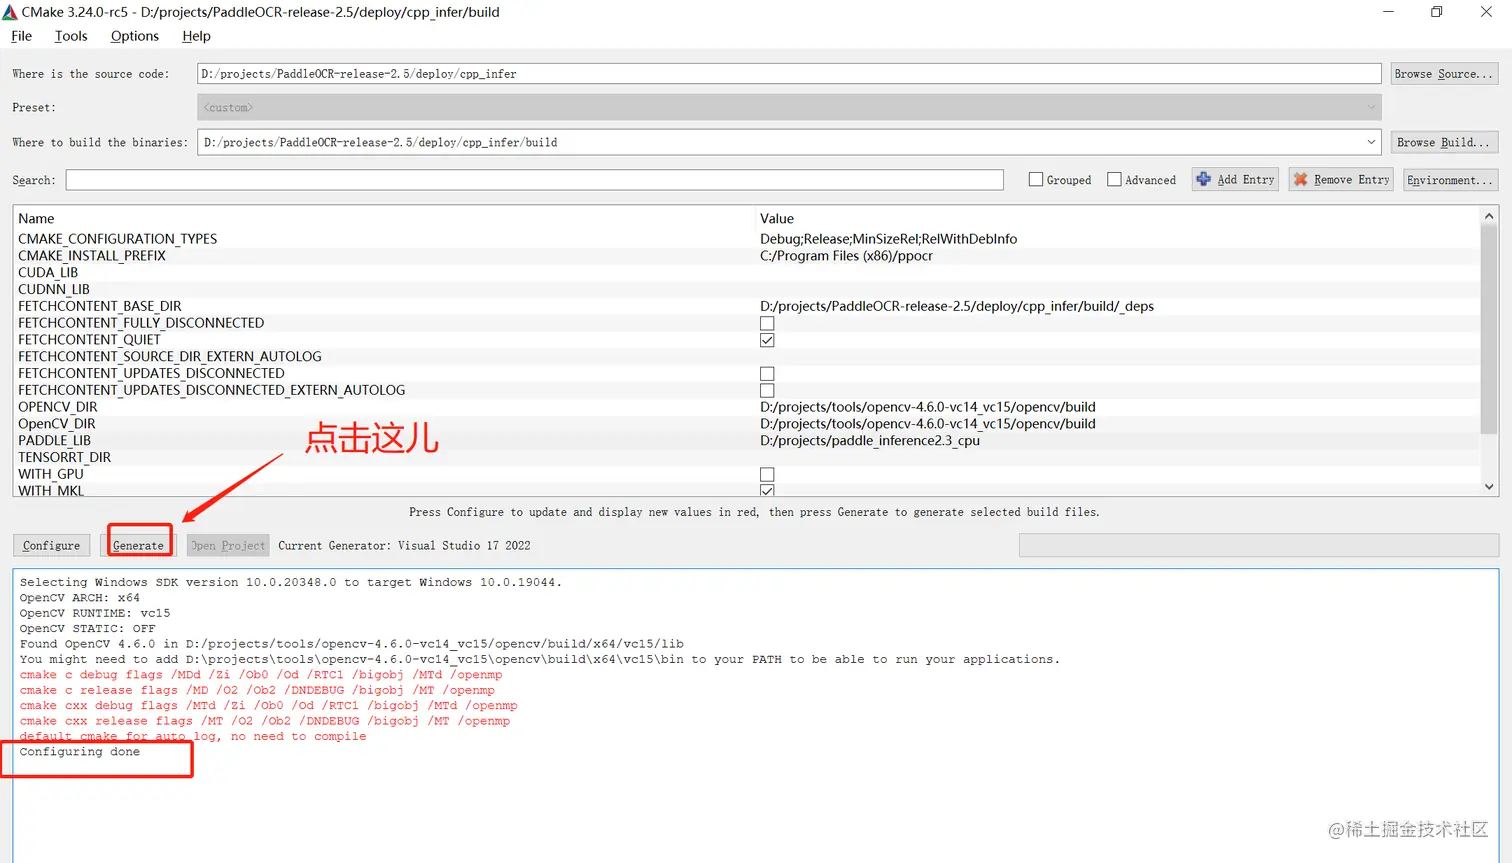
Task: Click the Remove Entry cross icon
Action: tap(1300, 179)
